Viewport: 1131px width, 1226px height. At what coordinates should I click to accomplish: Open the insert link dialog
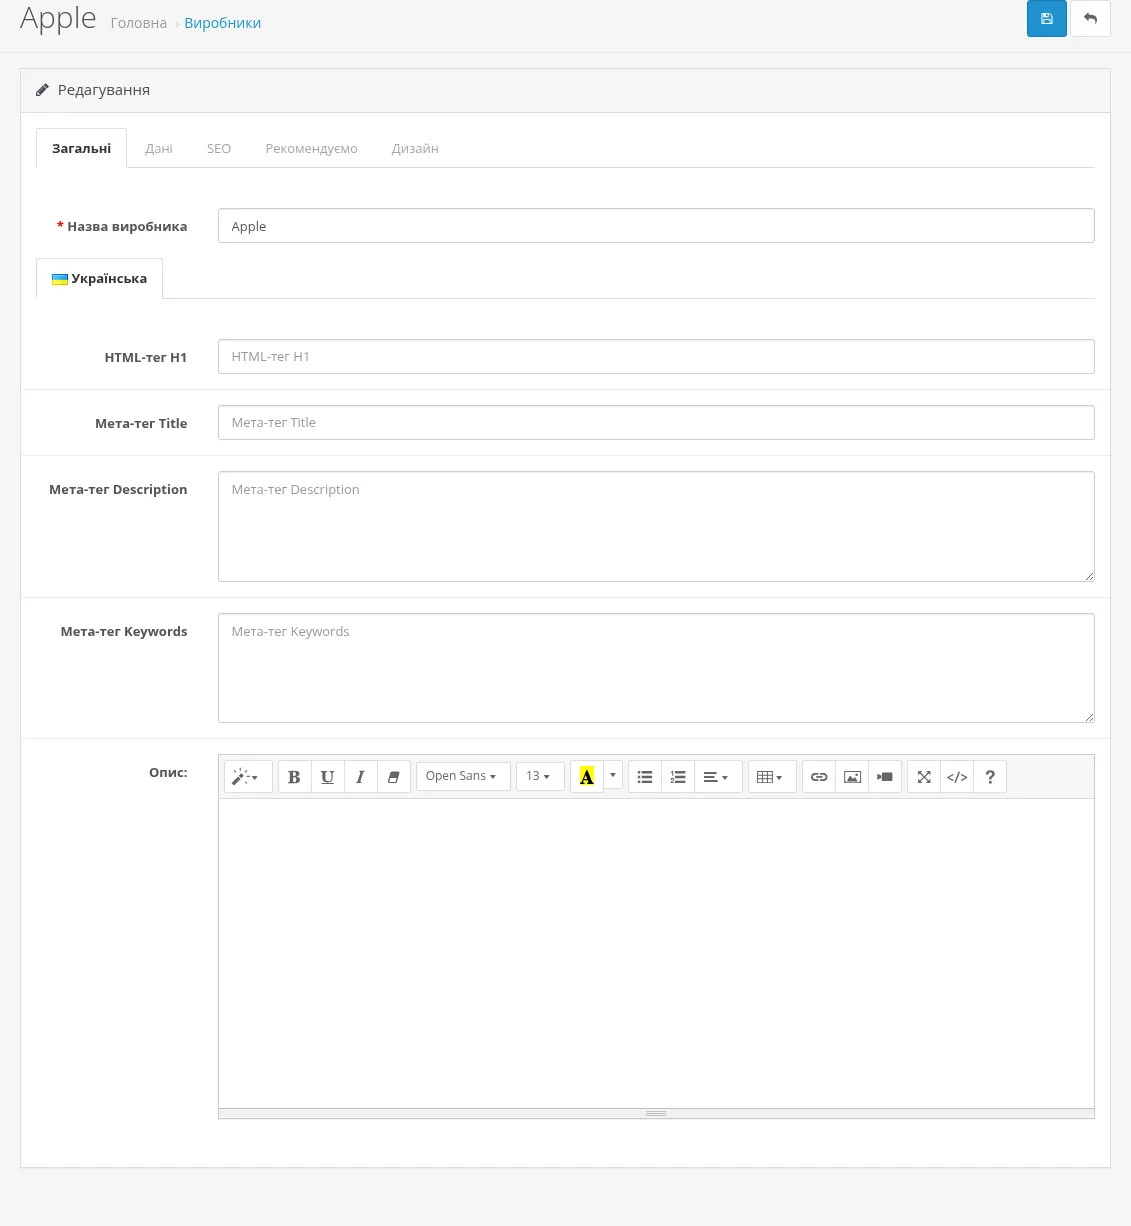tap(819, 777)
